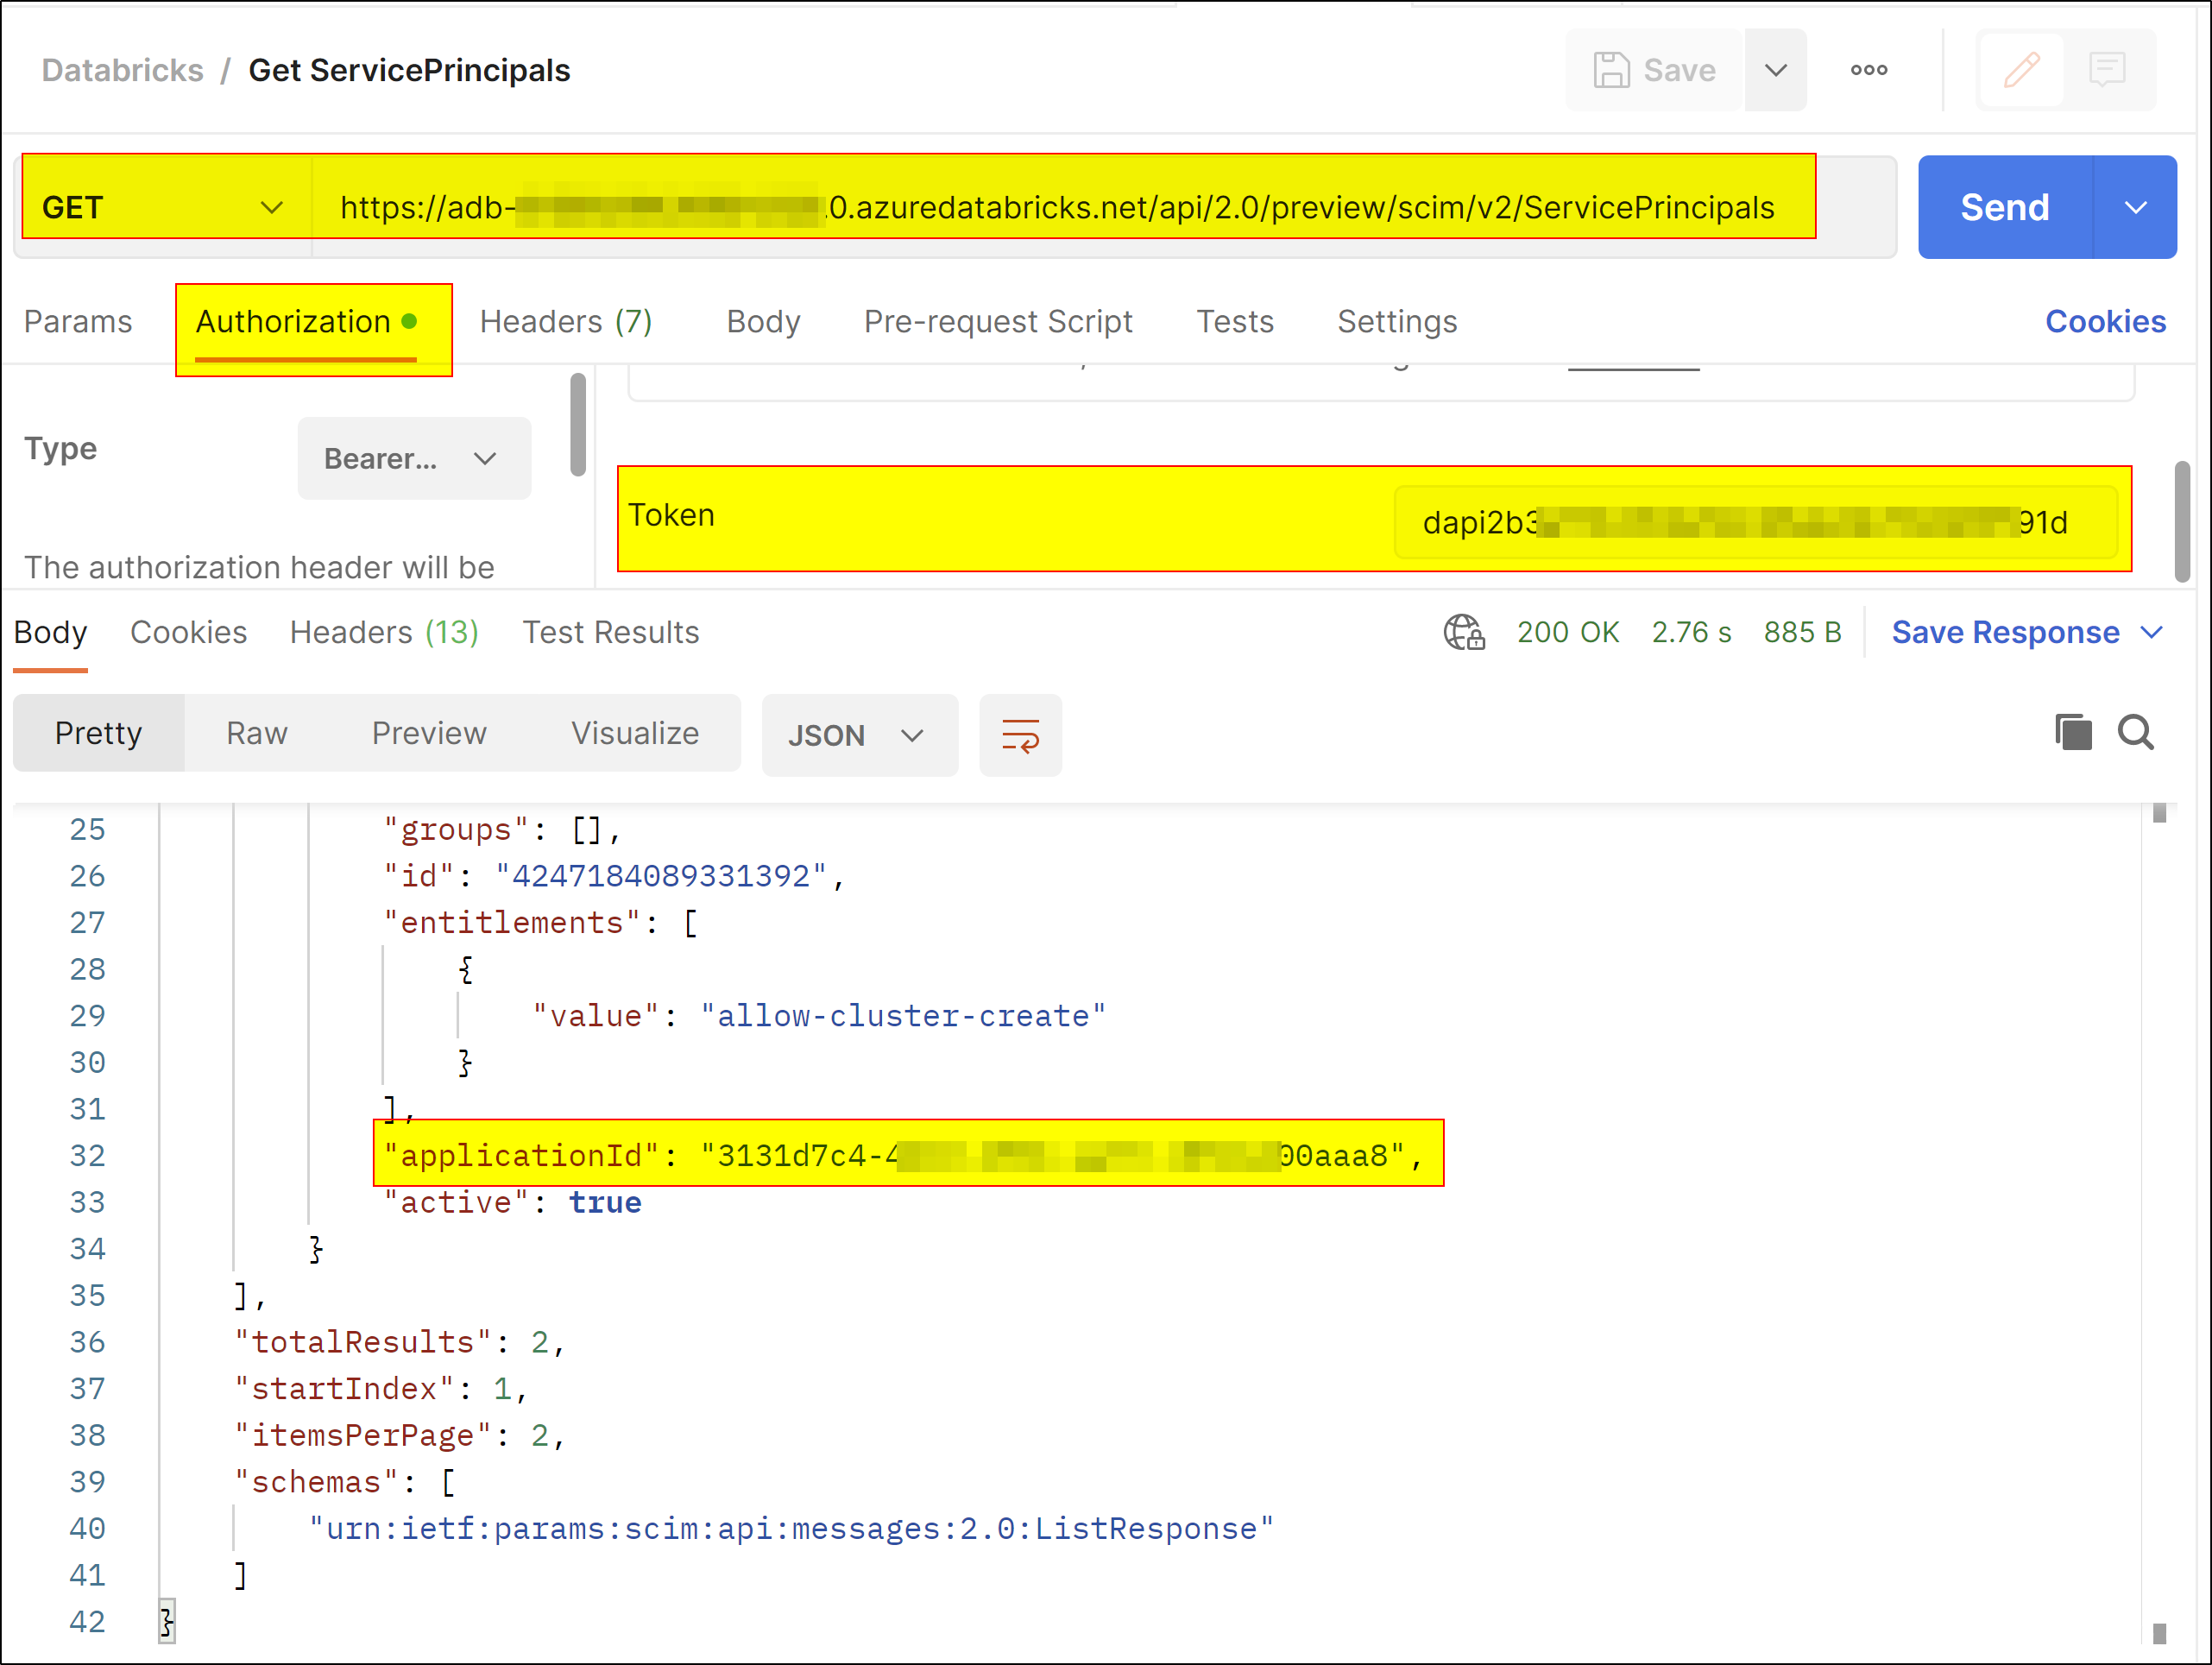Click the response body vertical scrollbar
Image resolution: width=2212 pixels, height=1665 pixels.
click(2159, 1222)
